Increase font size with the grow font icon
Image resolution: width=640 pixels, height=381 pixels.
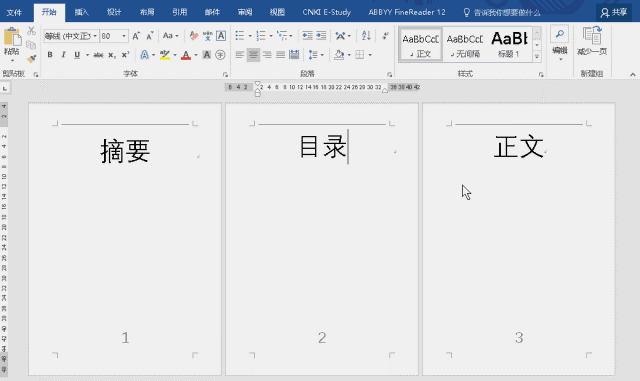[136, 36]
